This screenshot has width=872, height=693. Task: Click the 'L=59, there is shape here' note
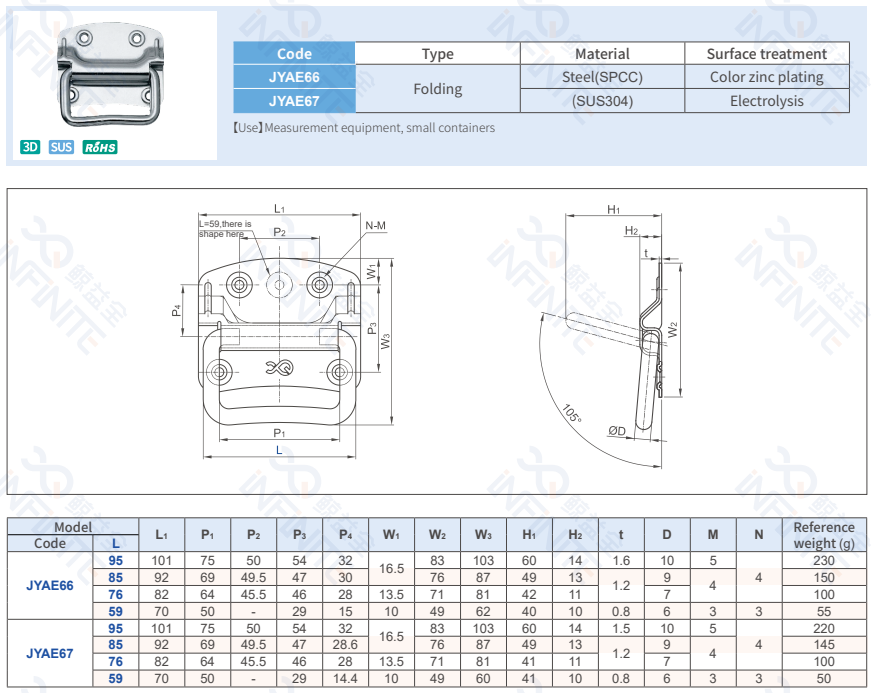225,228
